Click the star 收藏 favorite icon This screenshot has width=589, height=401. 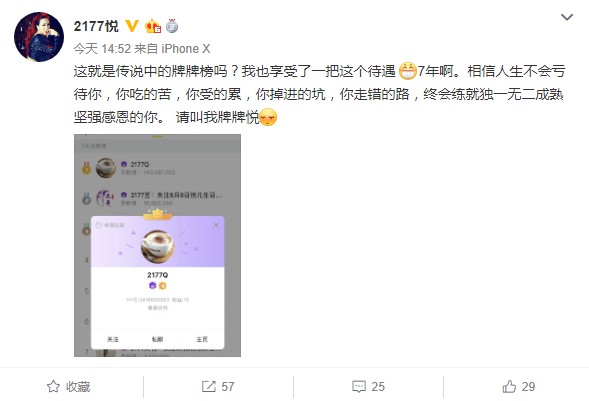[x=53, y=386]
